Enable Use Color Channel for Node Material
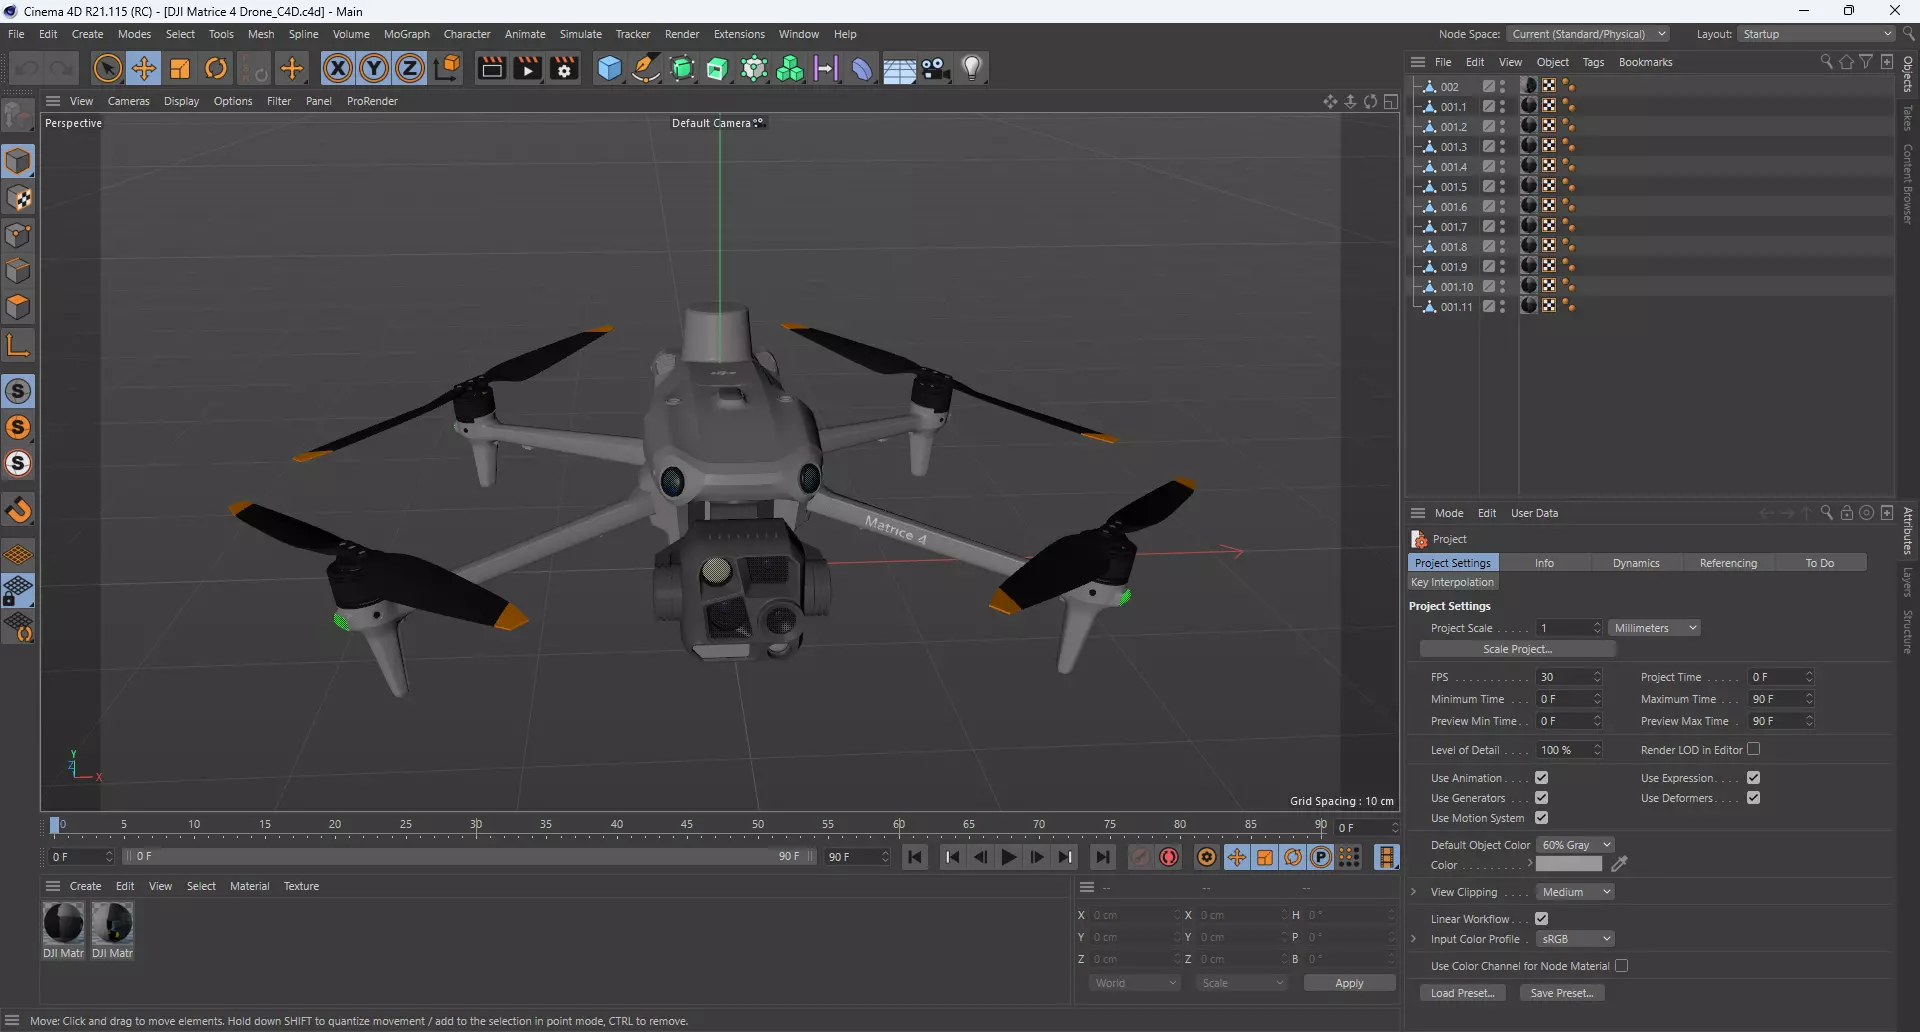This screenshot has height=1032, width=1920. (1621, 966)
